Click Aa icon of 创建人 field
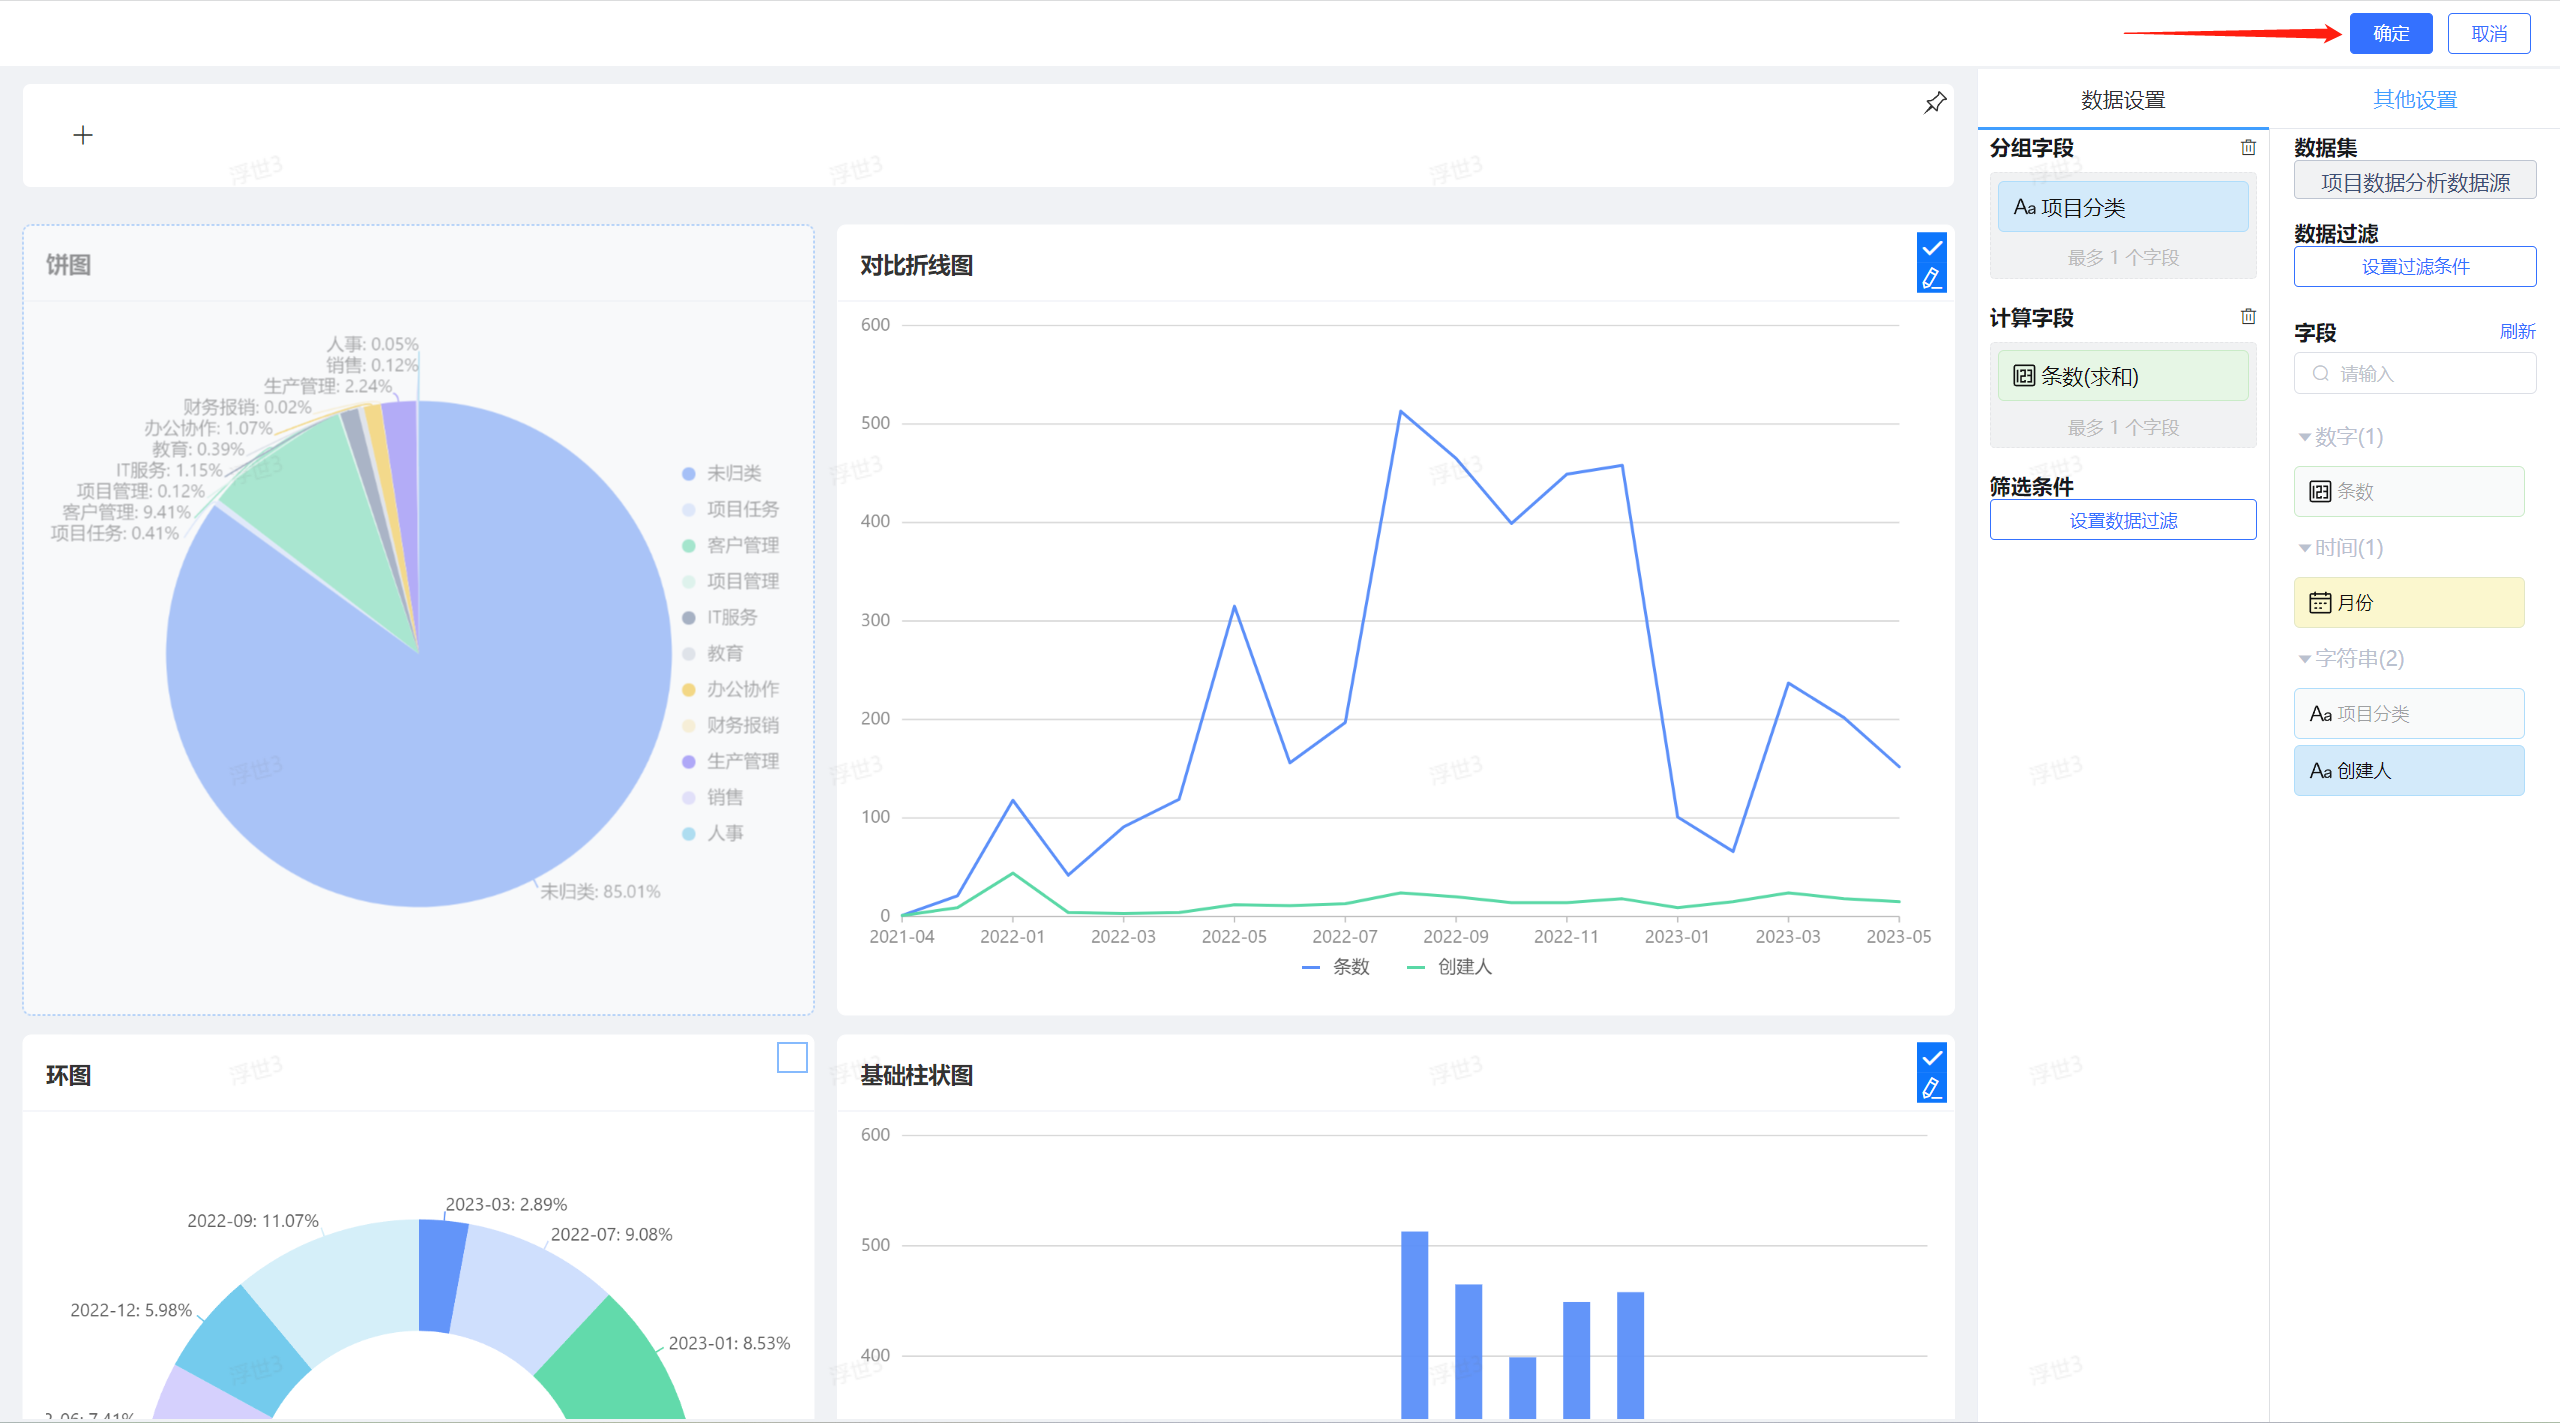The height and width of the screenshot is (1423, 2560). click(2320, 771)
